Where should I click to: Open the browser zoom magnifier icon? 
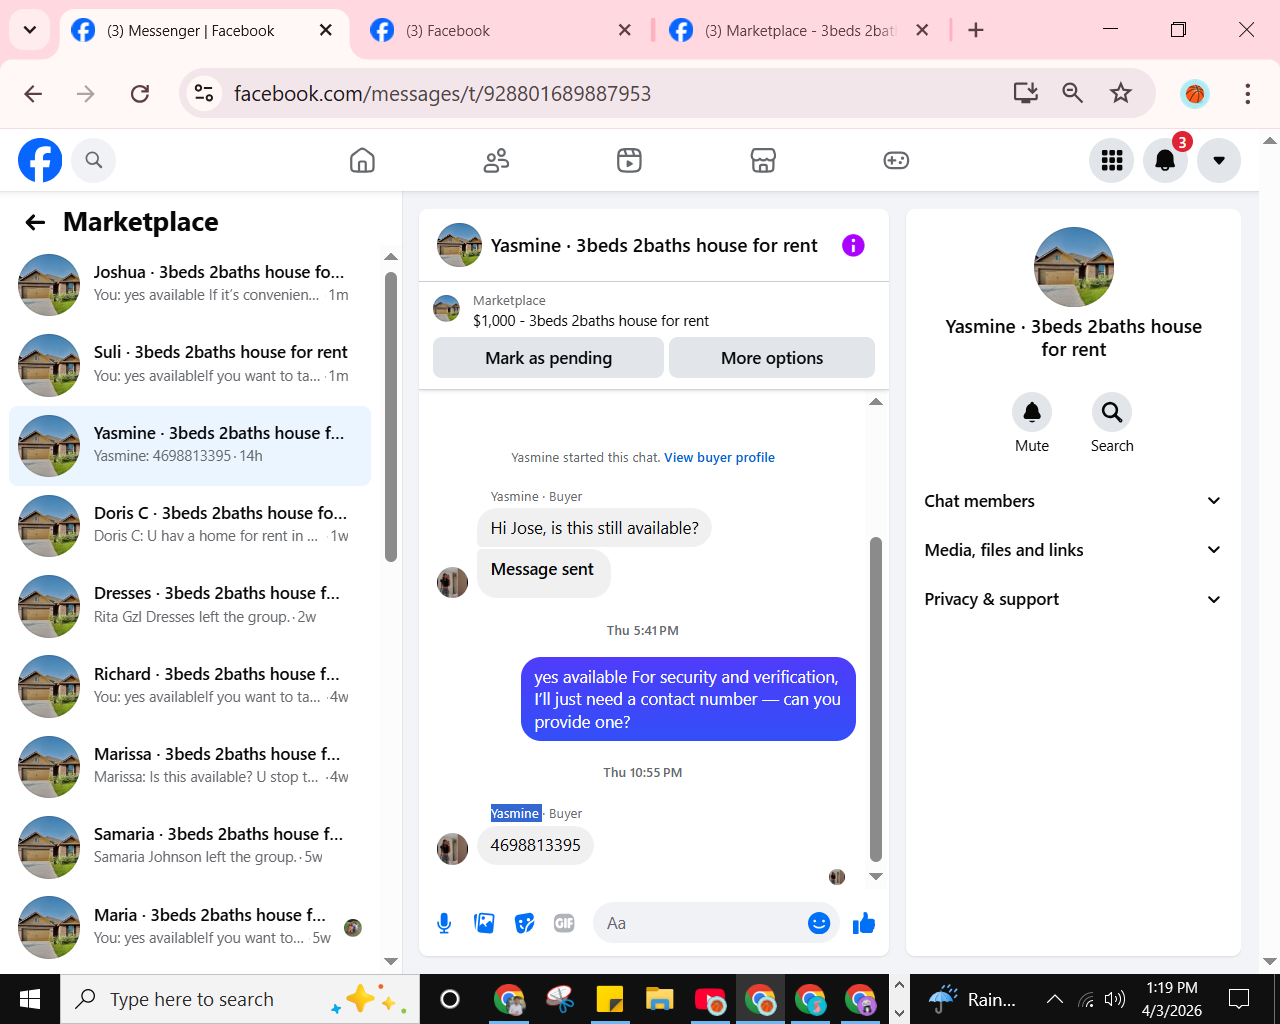(x=1073, y=93)
